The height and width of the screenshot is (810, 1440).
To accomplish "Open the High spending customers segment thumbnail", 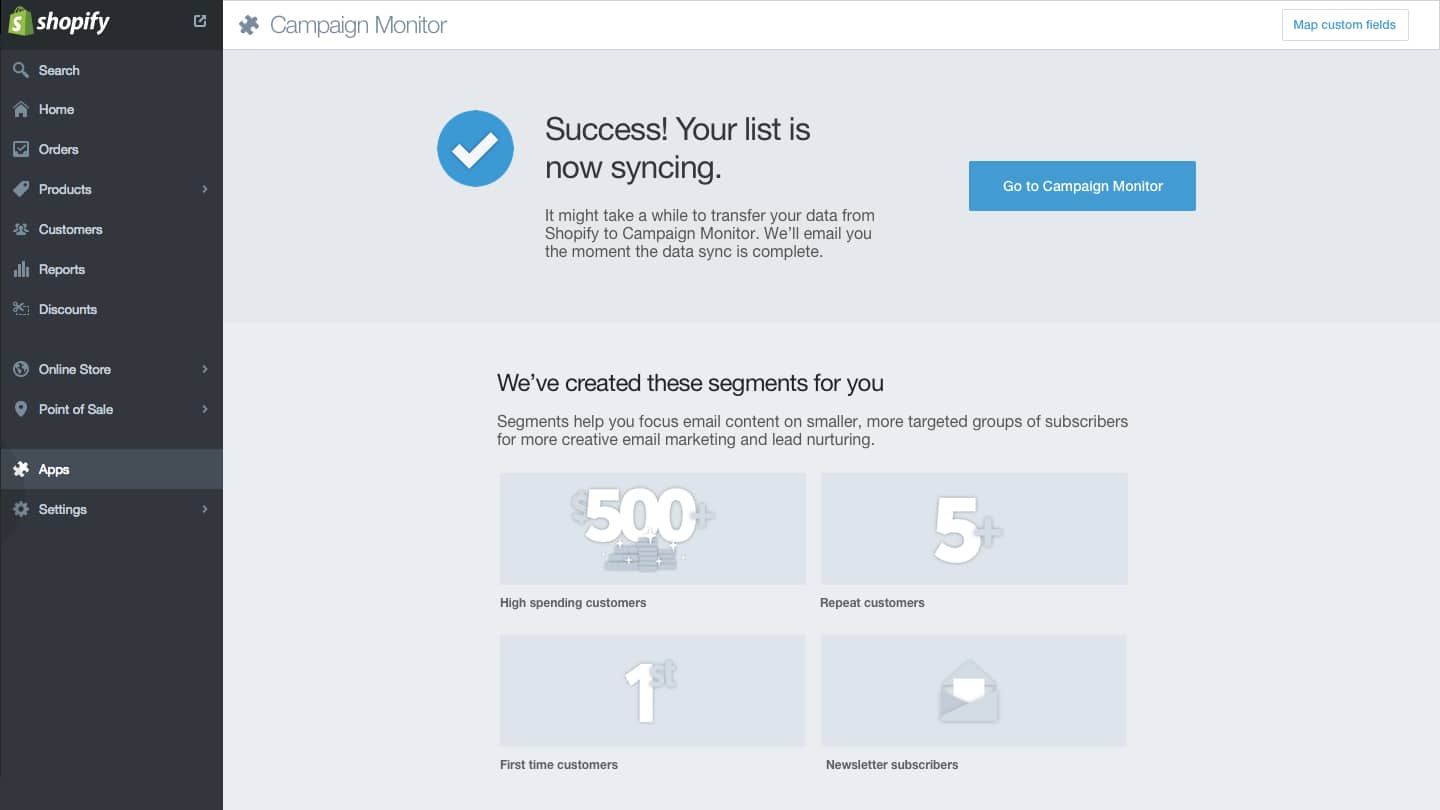I will coord(652,529).
